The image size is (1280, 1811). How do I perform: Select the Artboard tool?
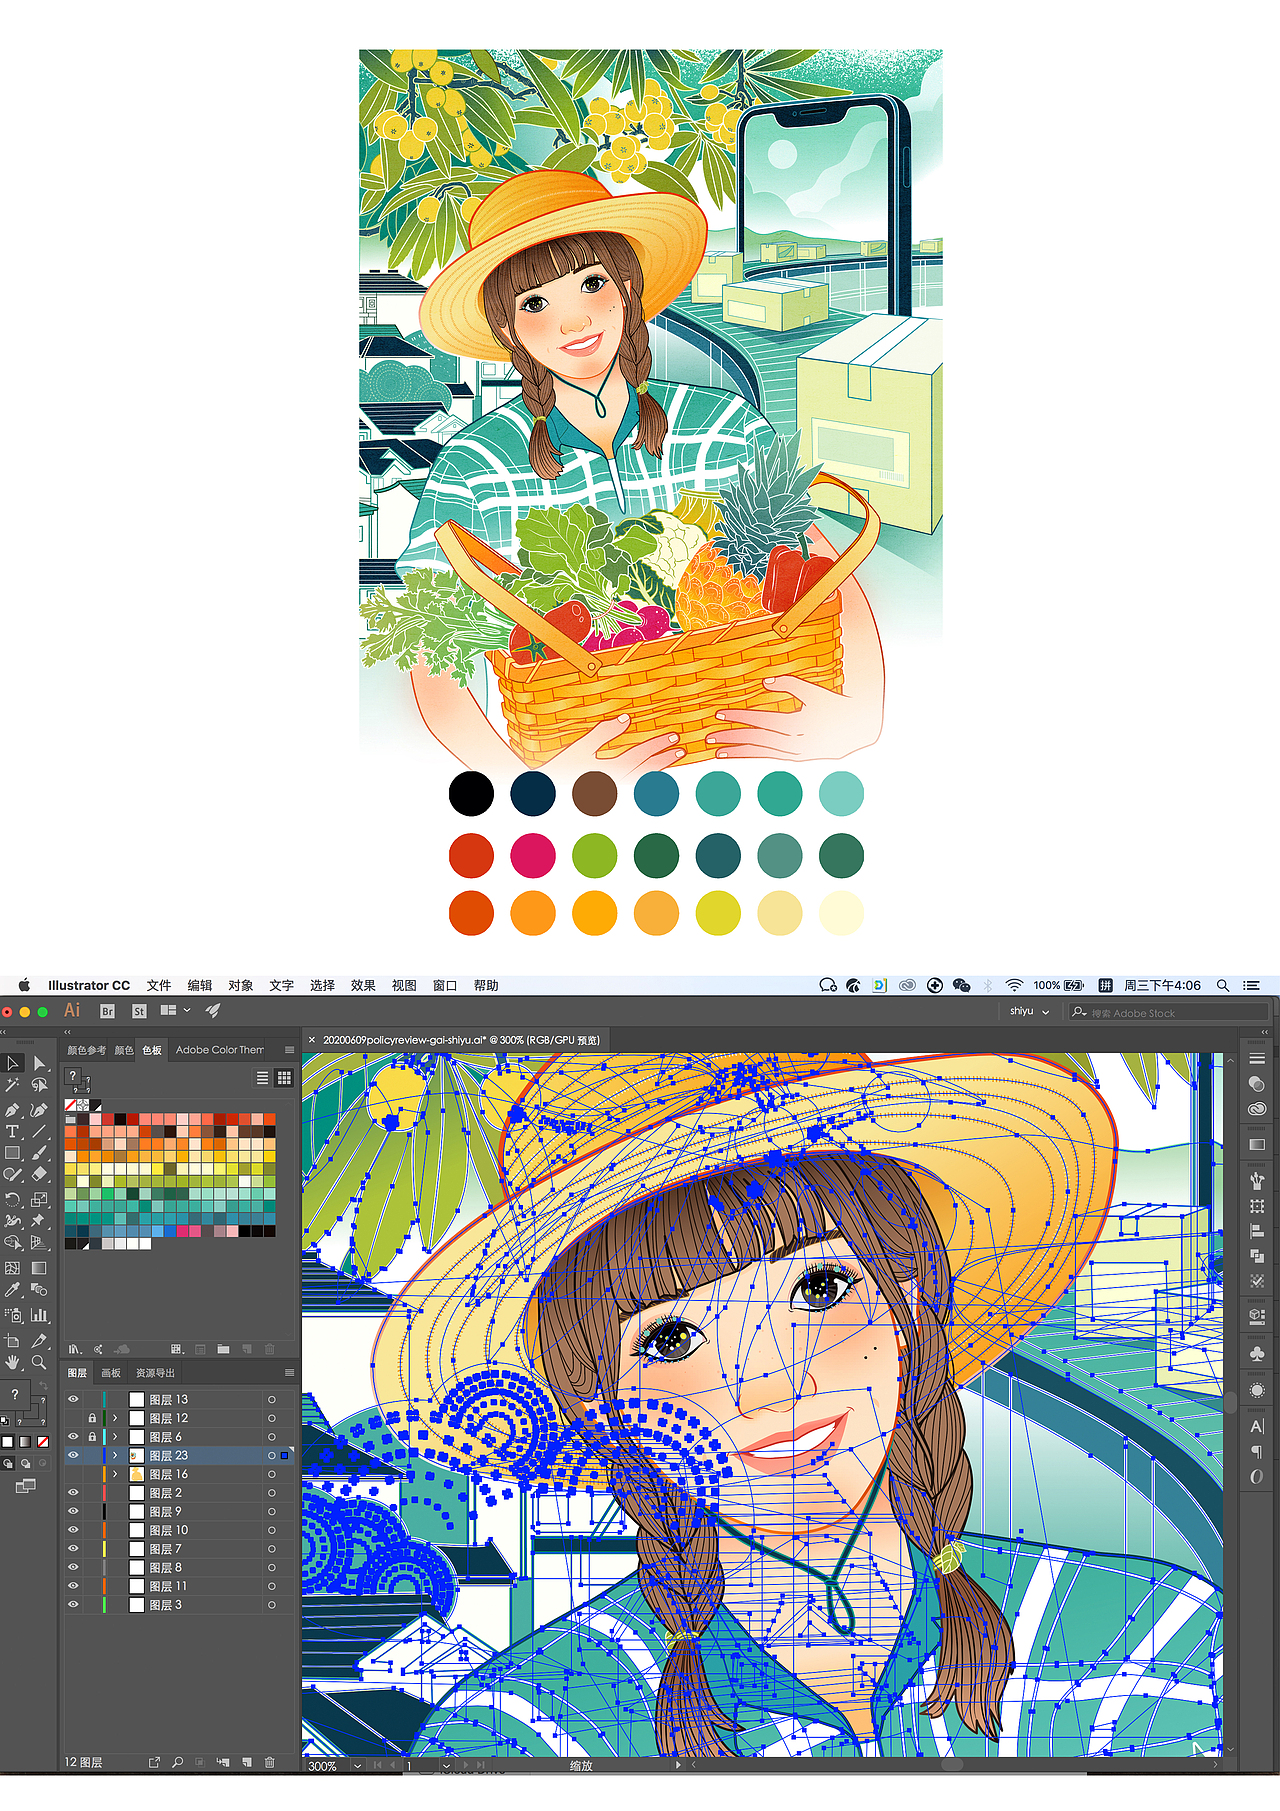click(13, 1340)
